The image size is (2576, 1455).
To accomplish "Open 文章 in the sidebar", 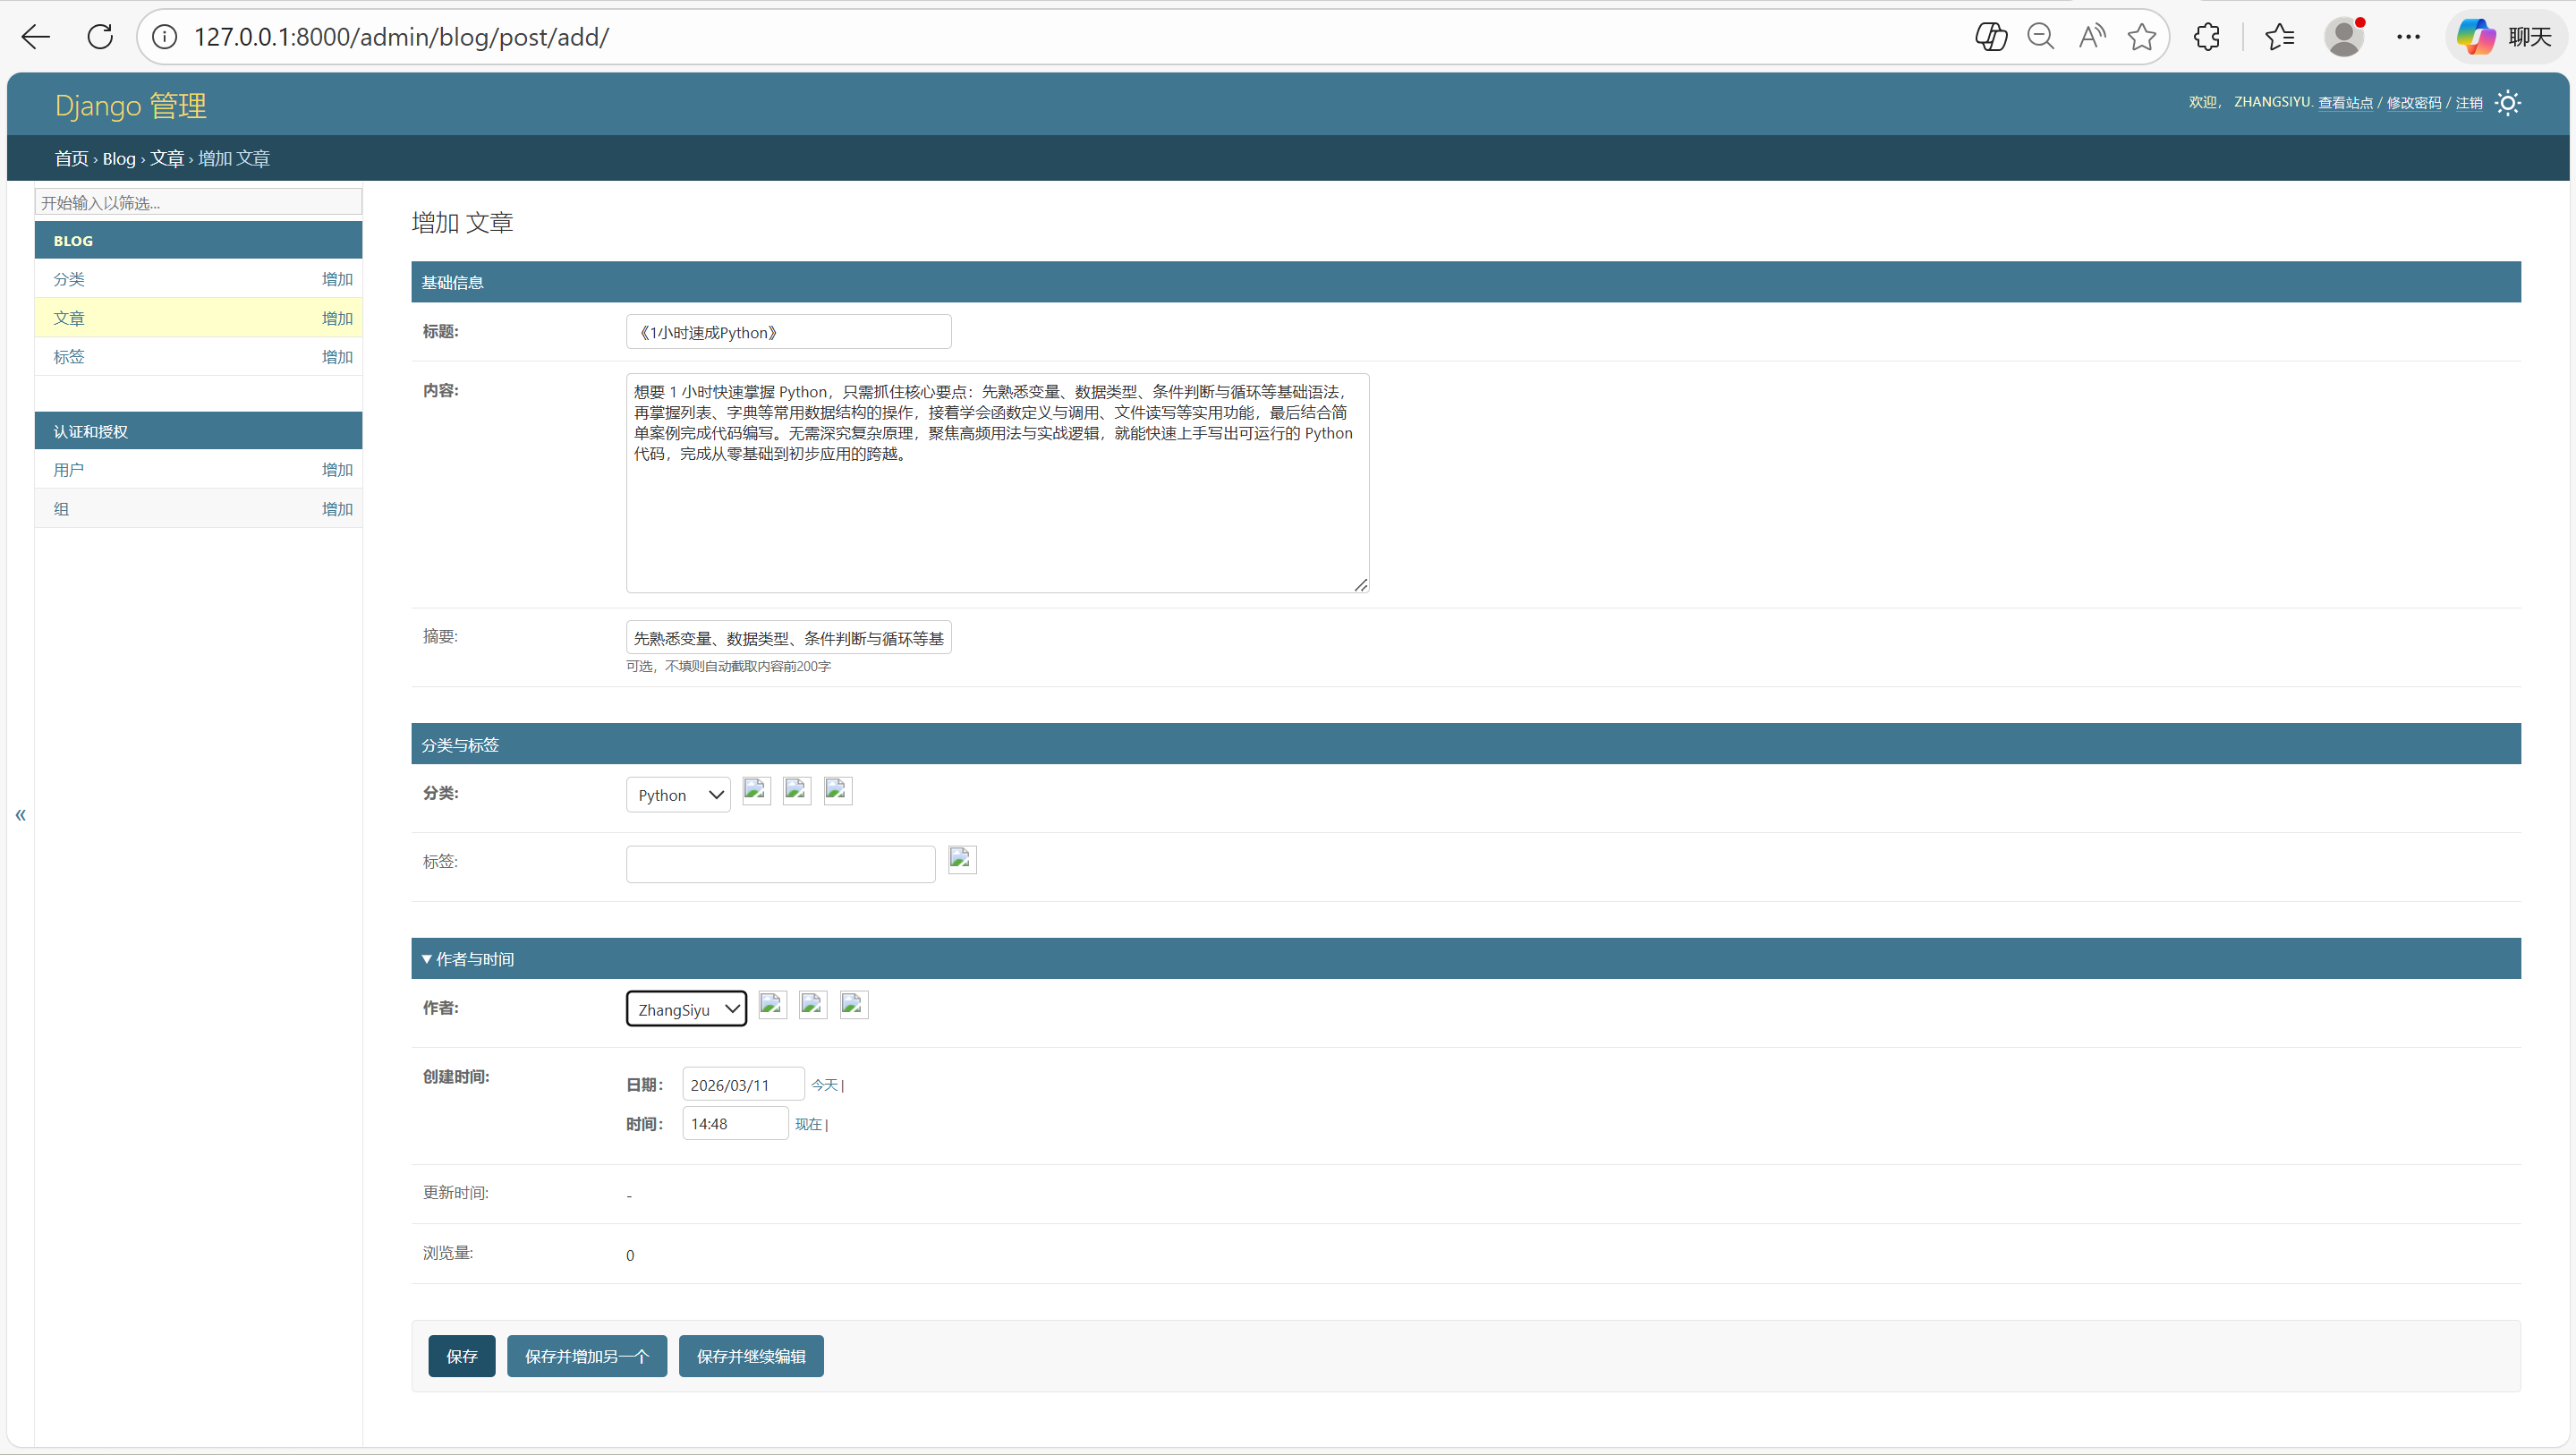I will (x=69, y=318).
